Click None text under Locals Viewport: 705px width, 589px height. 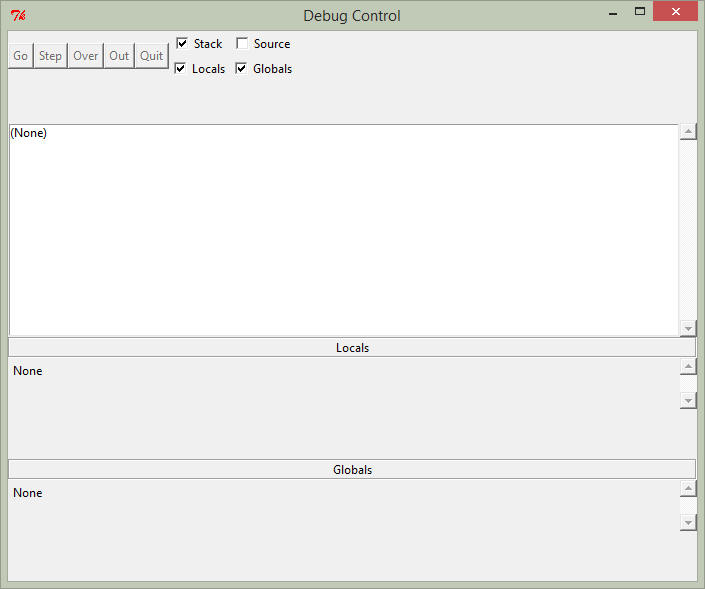pos(28,371)
